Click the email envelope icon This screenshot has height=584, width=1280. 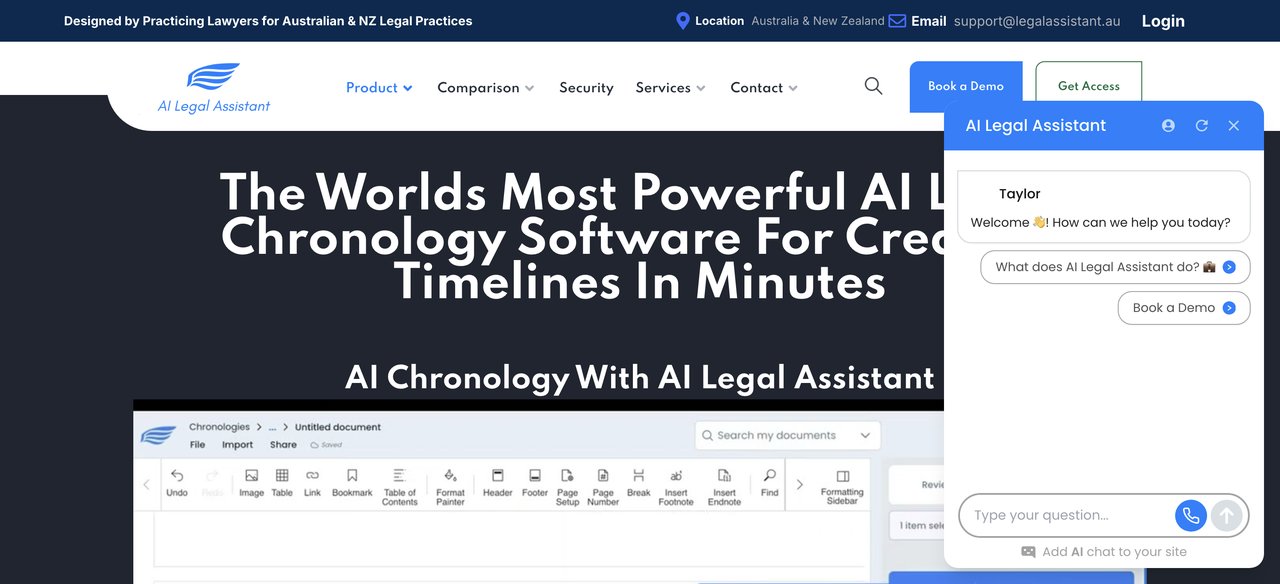click(x=897, y=21)
